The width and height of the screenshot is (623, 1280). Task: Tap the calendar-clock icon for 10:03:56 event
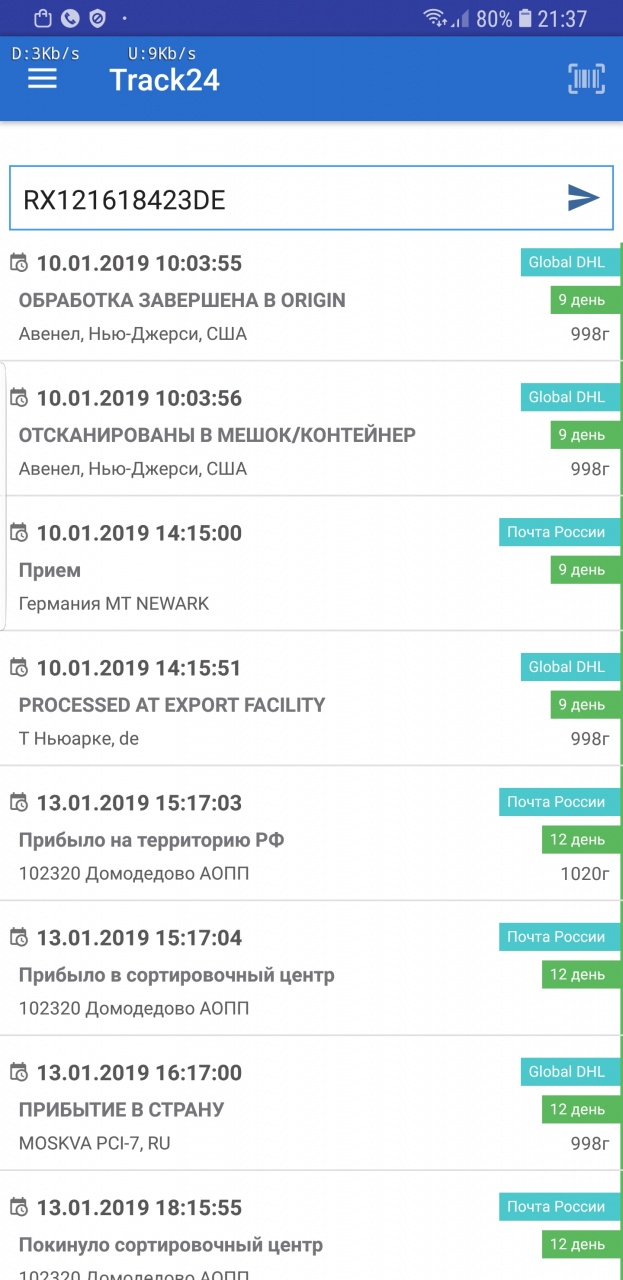click(x=19, y=398)
